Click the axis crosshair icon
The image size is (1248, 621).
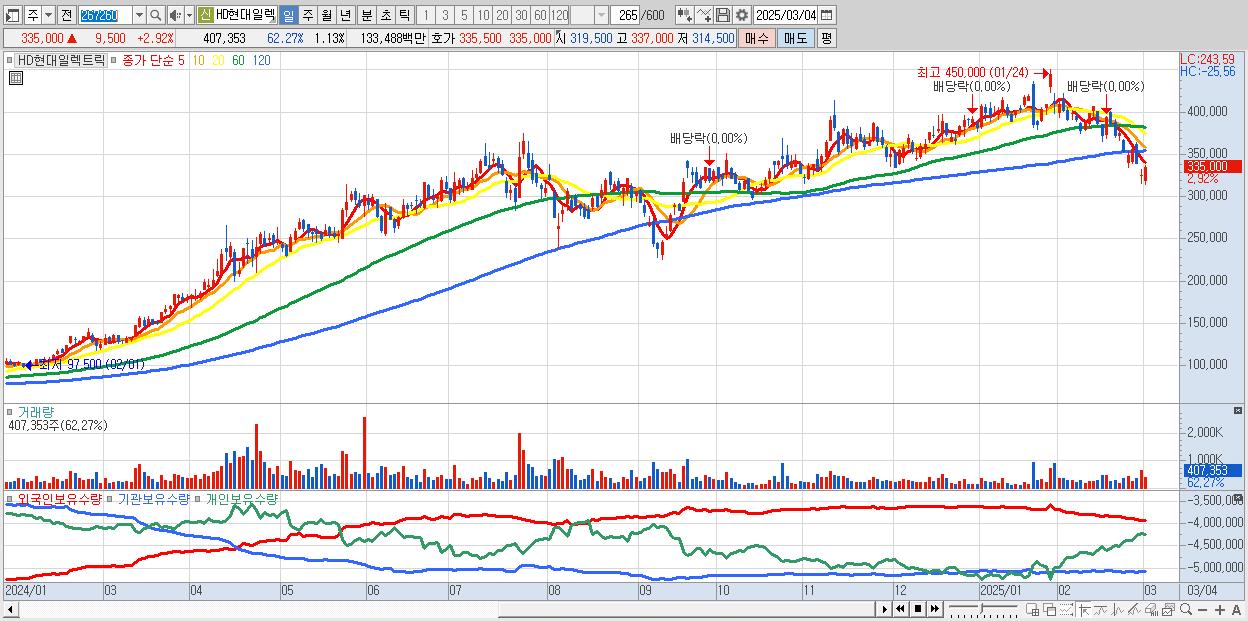click(x=1084, y=610)
